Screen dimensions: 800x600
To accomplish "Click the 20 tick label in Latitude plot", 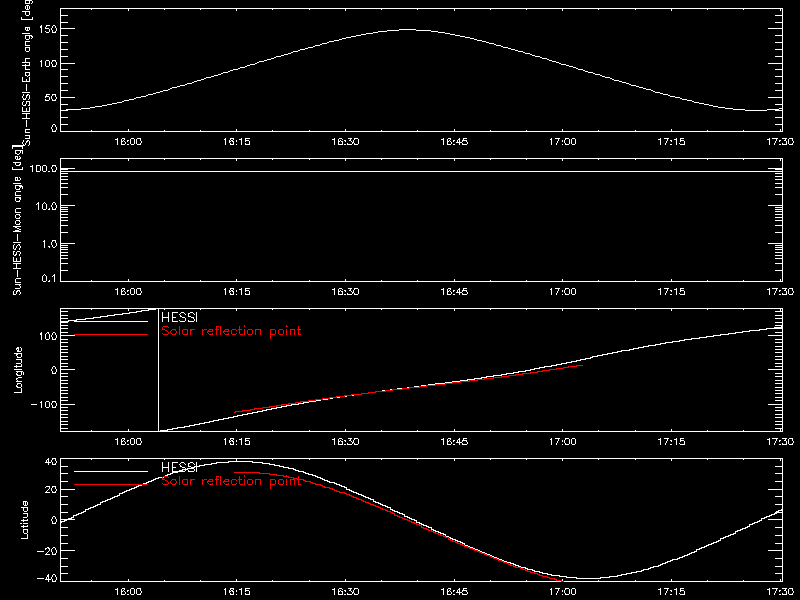I will click(x=51, y=490).
